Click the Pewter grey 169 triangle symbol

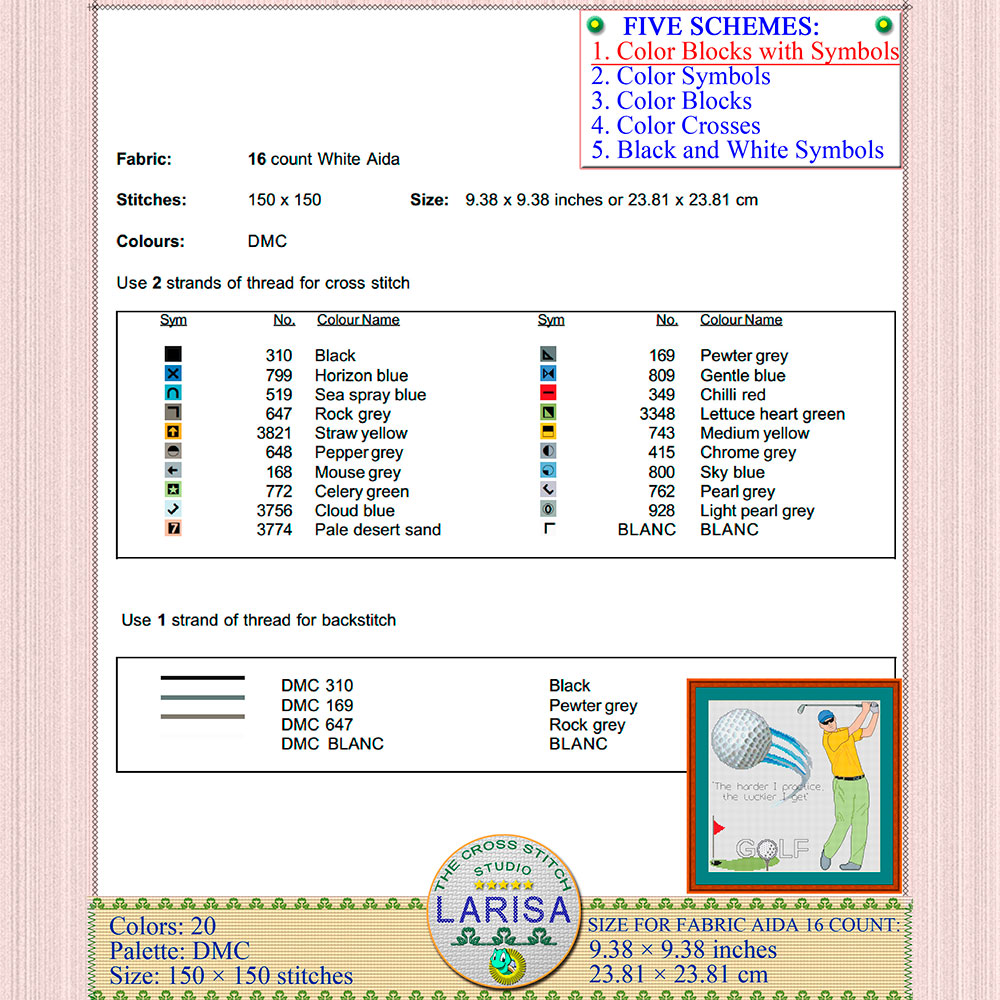click(548, 354)
